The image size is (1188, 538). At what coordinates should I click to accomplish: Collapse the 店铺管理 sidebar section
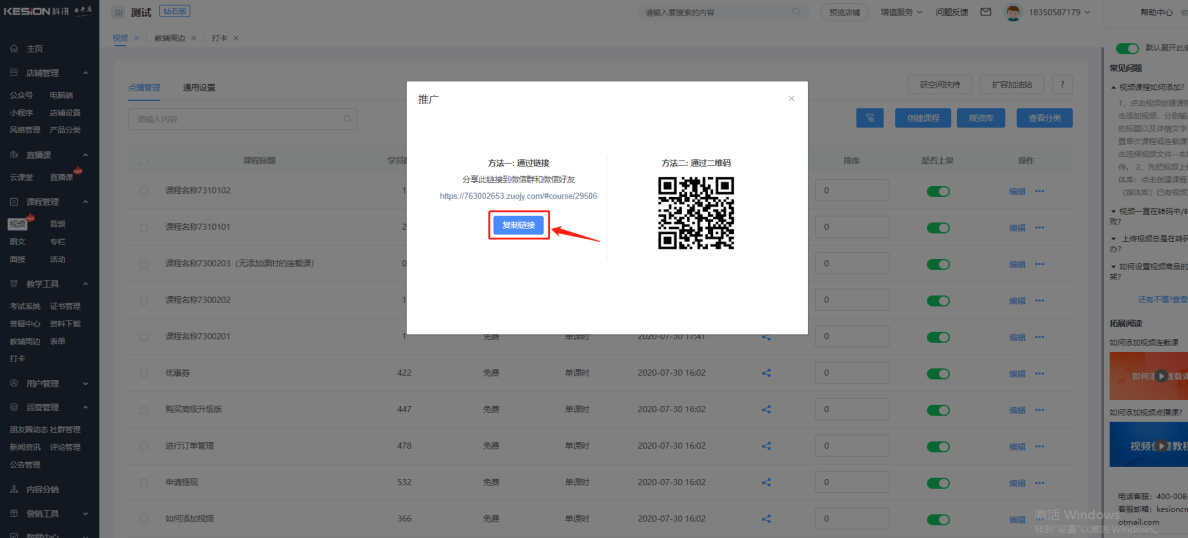click(x=86, y=73)
